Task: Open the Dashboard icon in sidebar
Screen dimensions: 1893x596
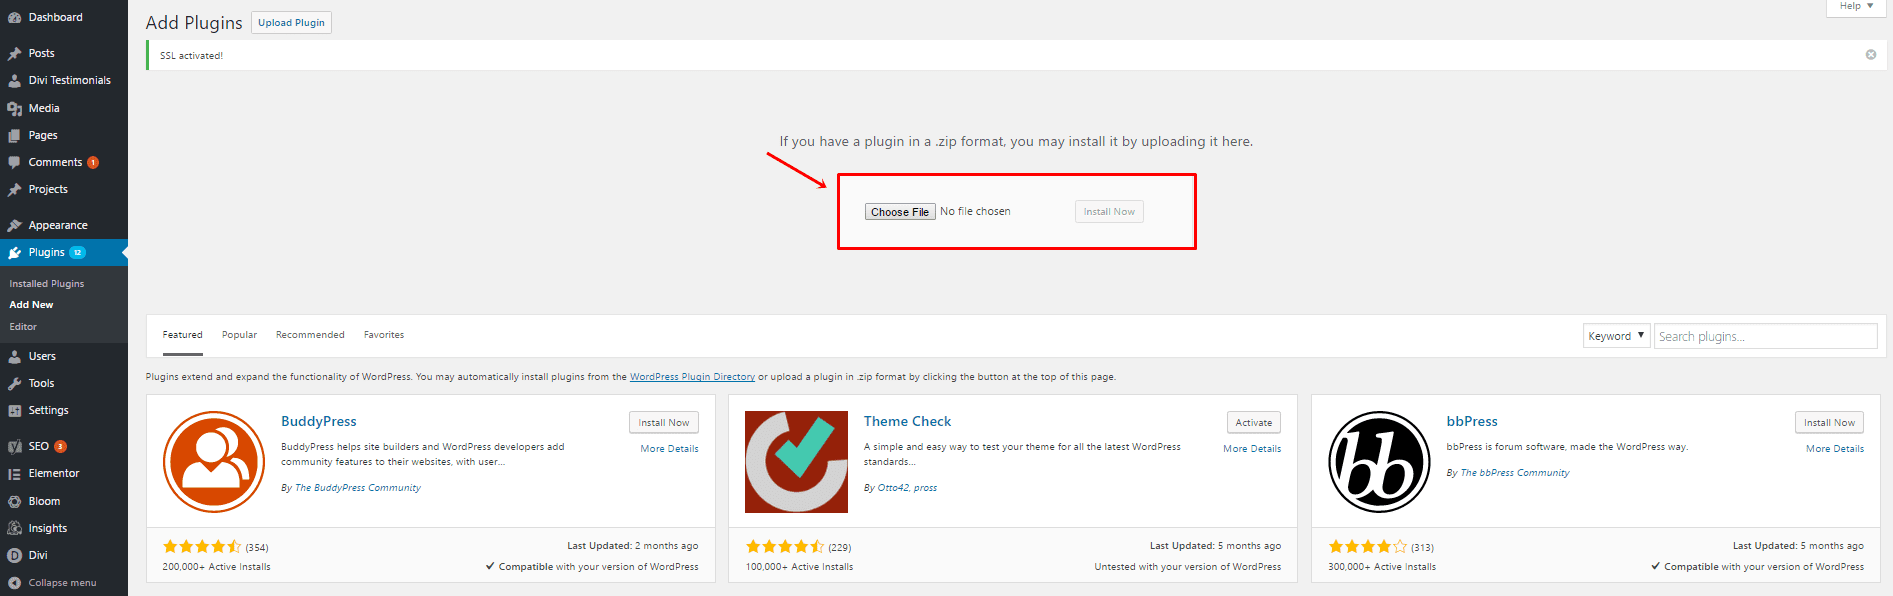Action: 14,18
